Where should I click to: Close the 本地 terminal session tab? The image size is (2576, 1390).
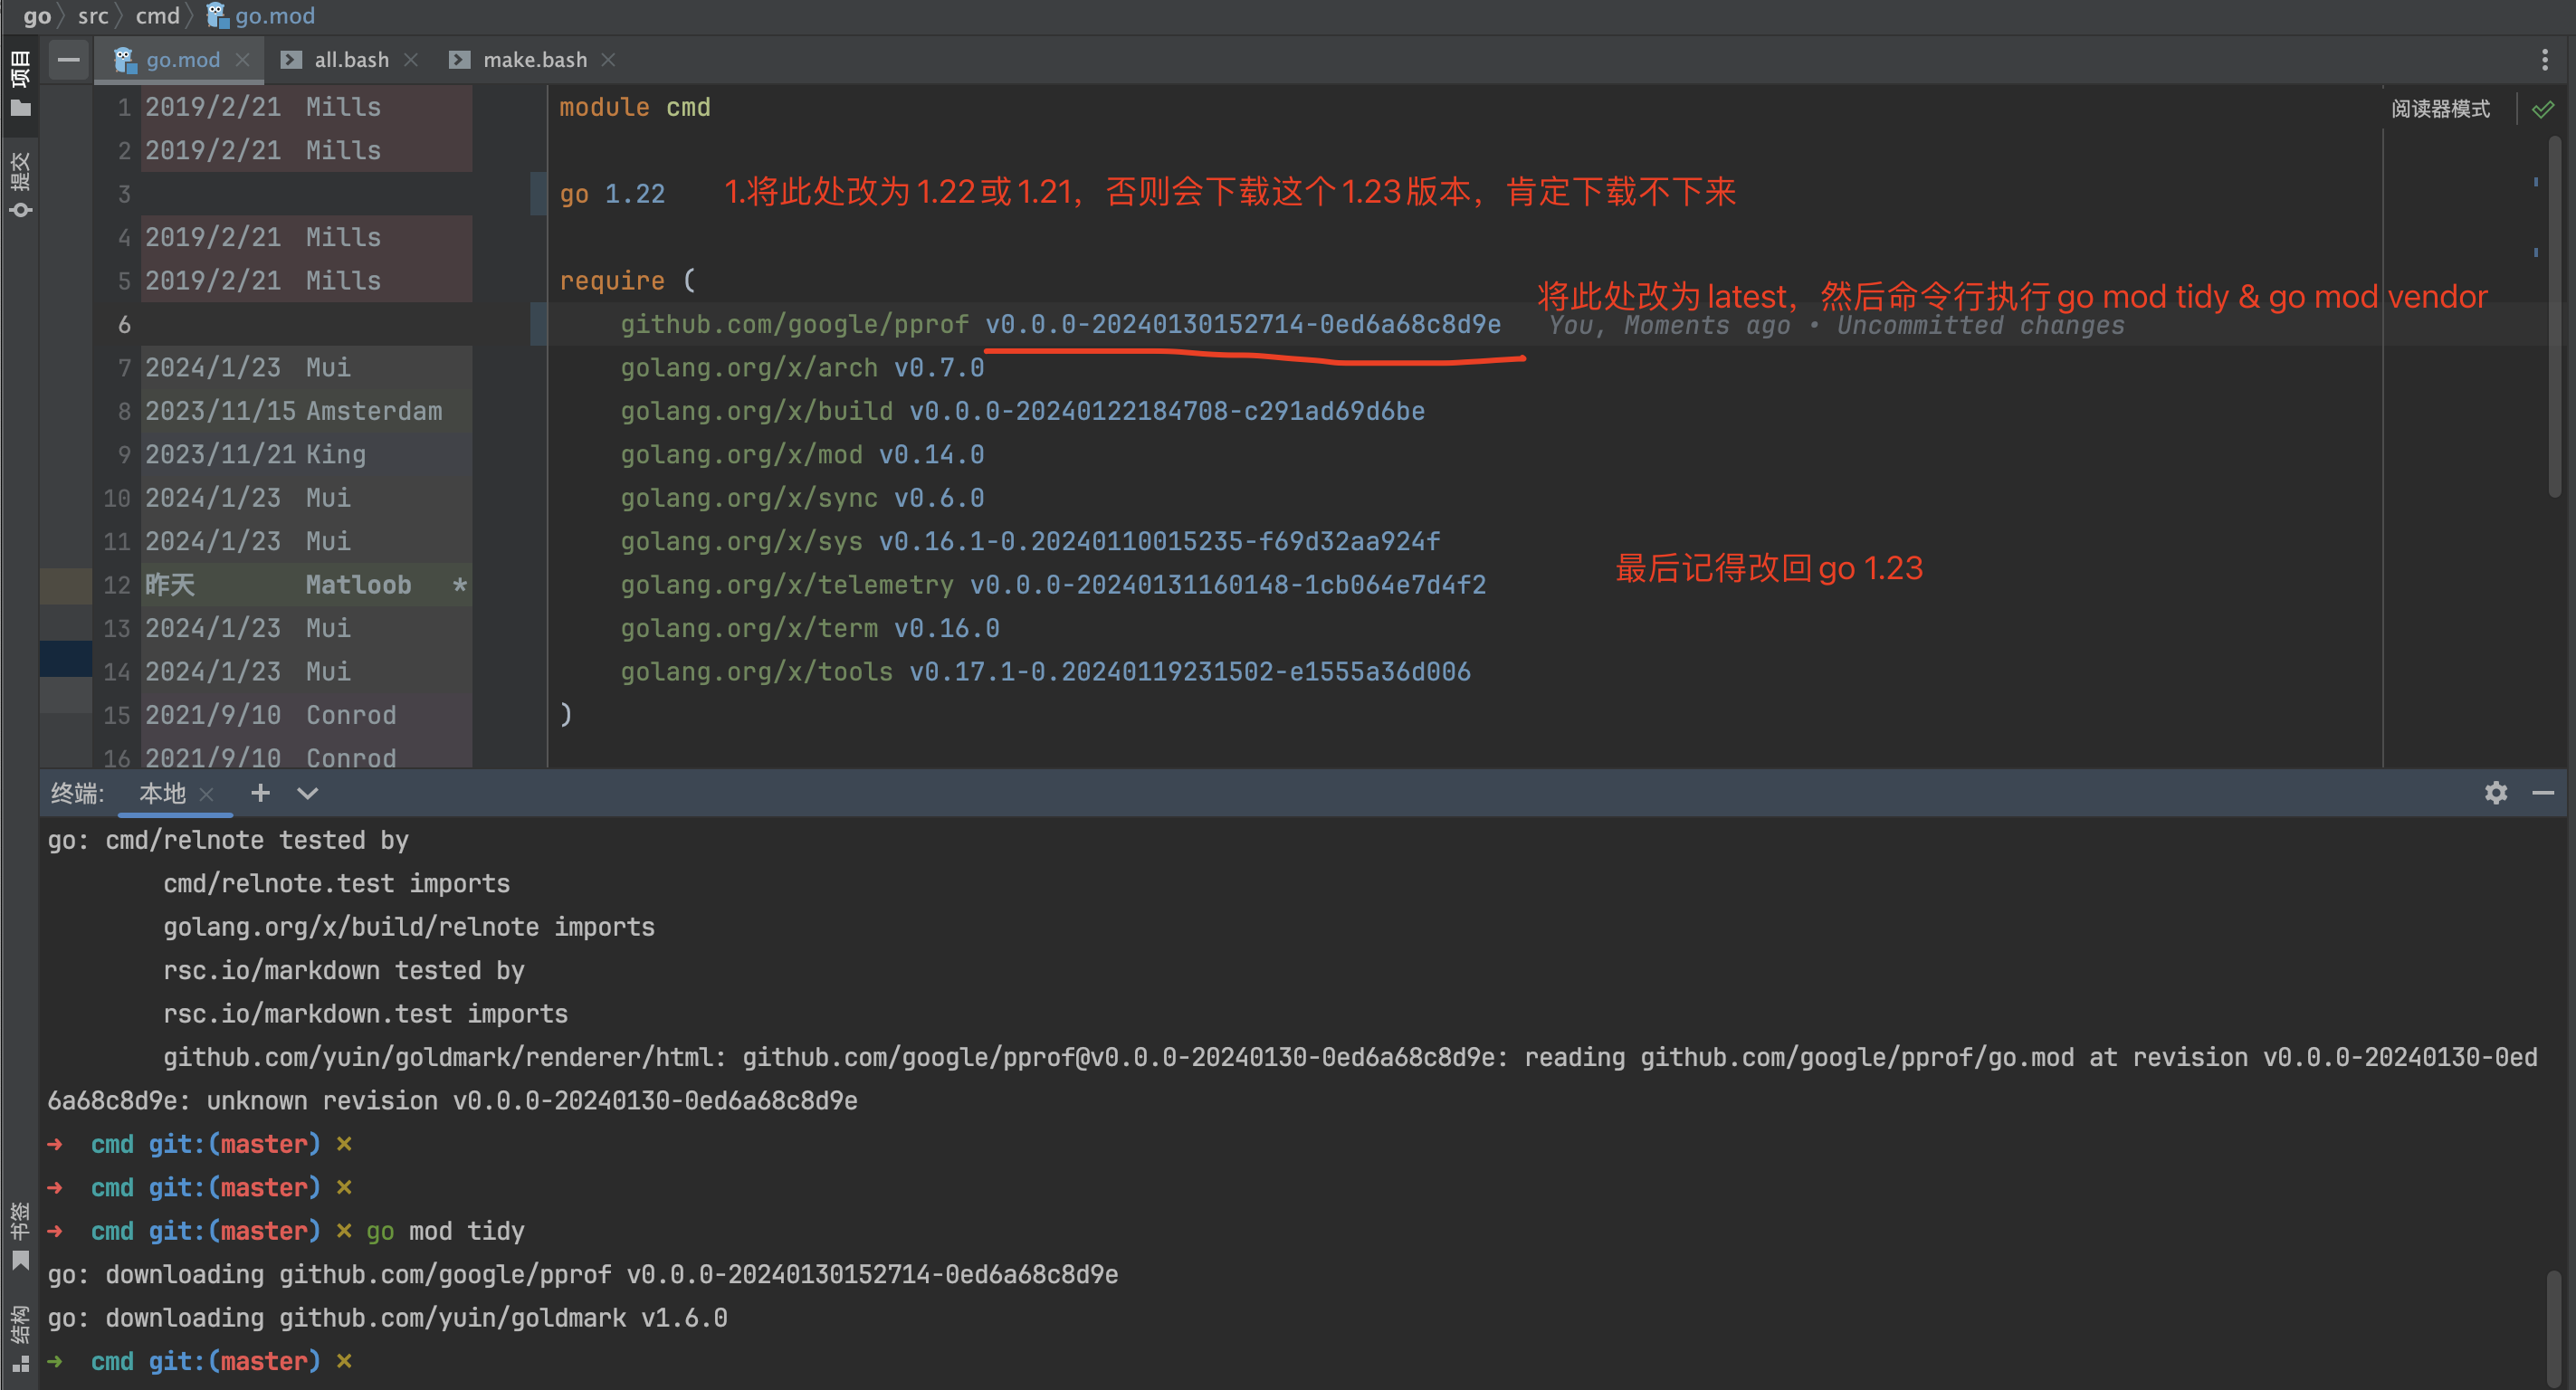coord(207,794)
